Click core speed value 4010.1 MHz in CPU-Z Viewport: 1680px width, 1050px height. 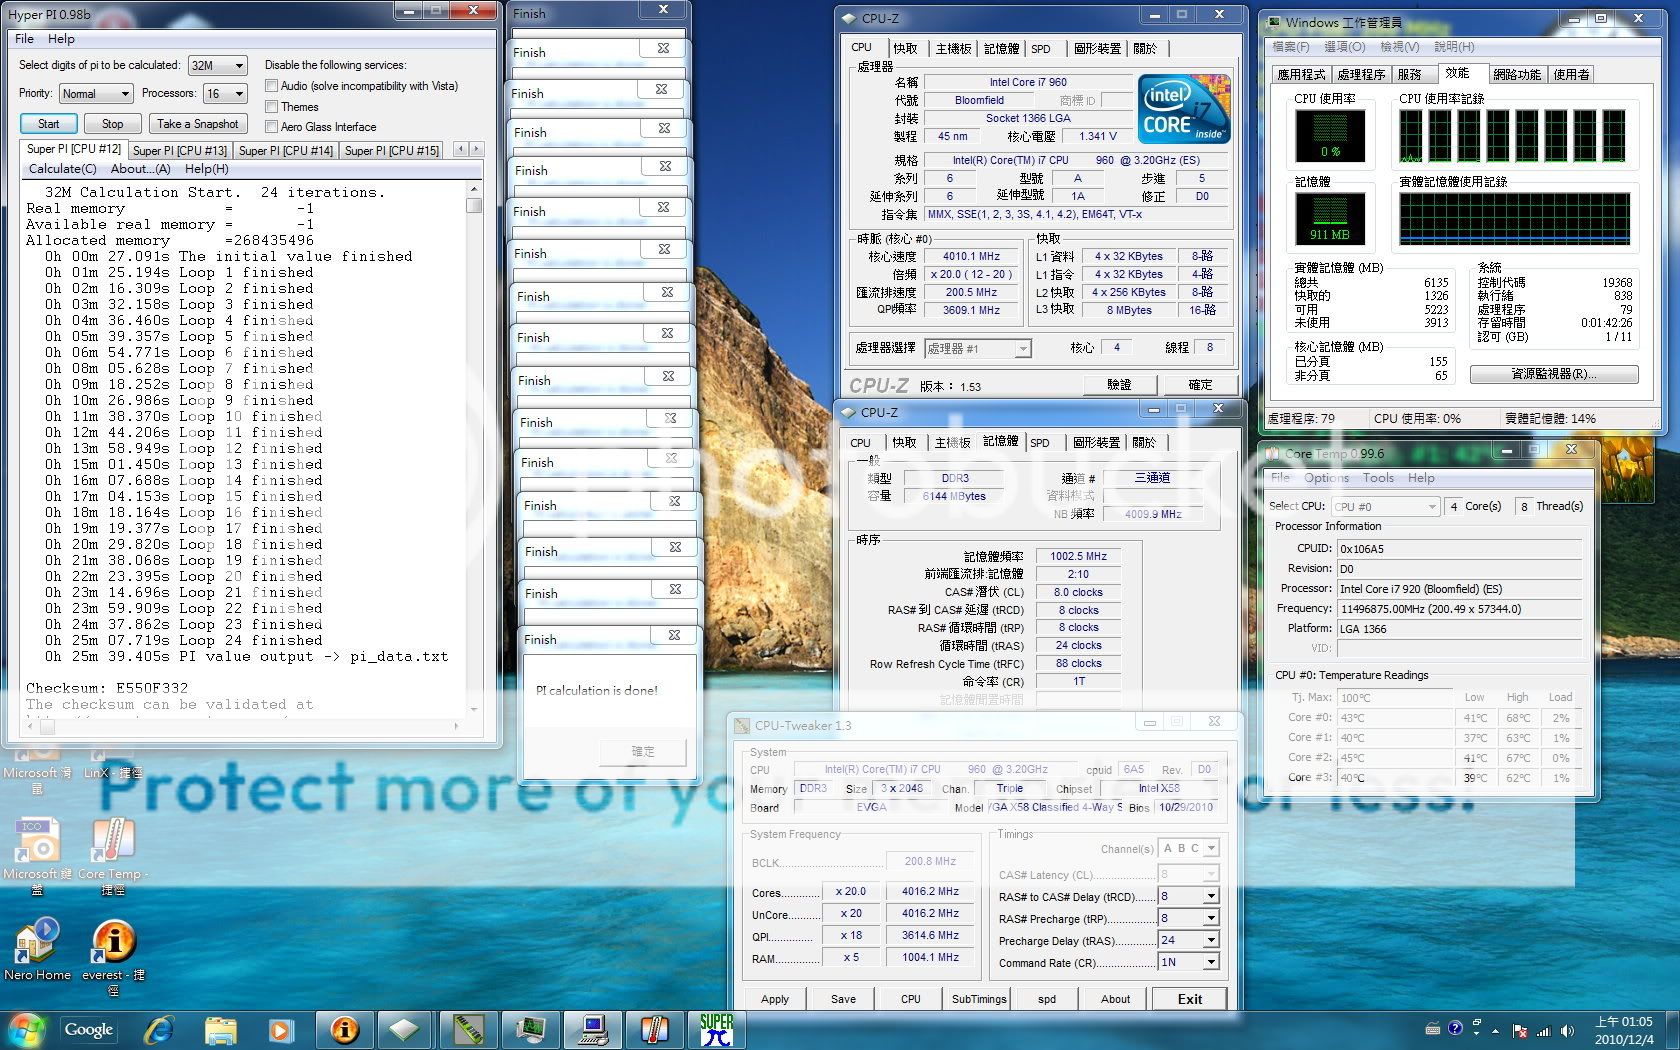pos(971,257)
